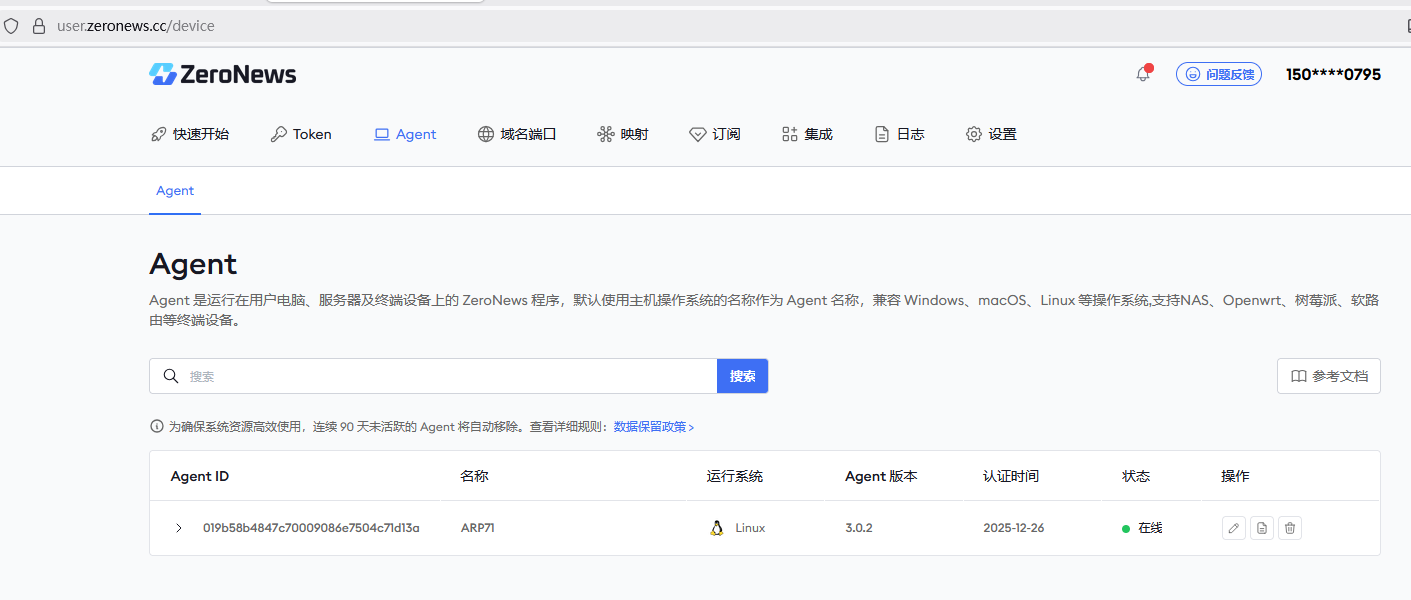Open the 集成 navigation item
The height and width of the screenshot is (600, 1411).
pyautogui.click(x=807, y=134)
